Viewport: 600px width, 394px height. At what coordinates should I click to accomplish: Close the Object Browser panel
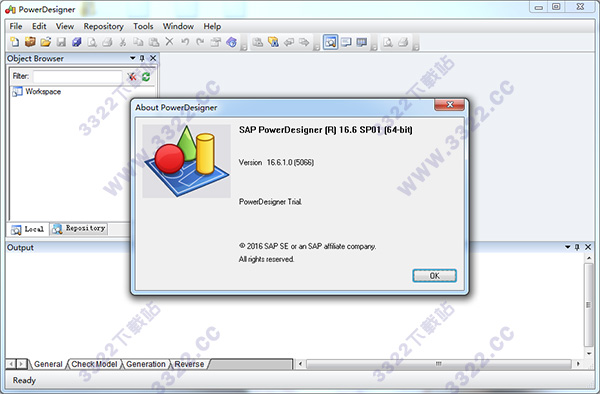pos(153,58)
